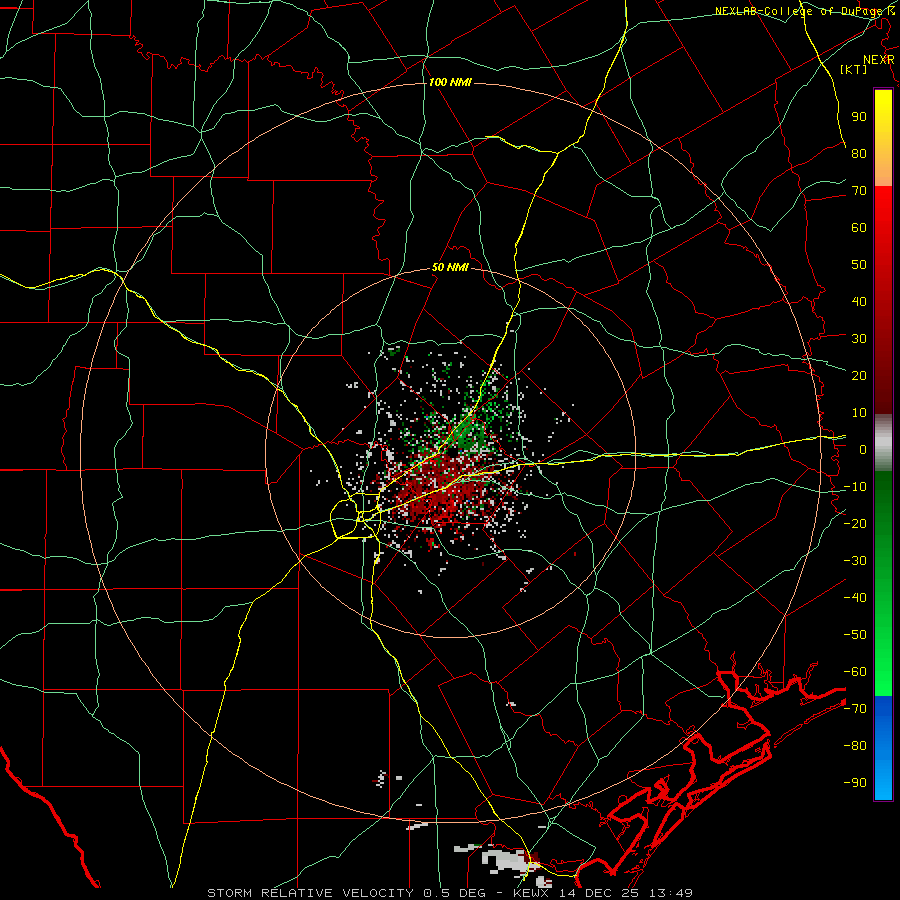
Task: Click the 90 value on the velocity scale
Action: 859,117
